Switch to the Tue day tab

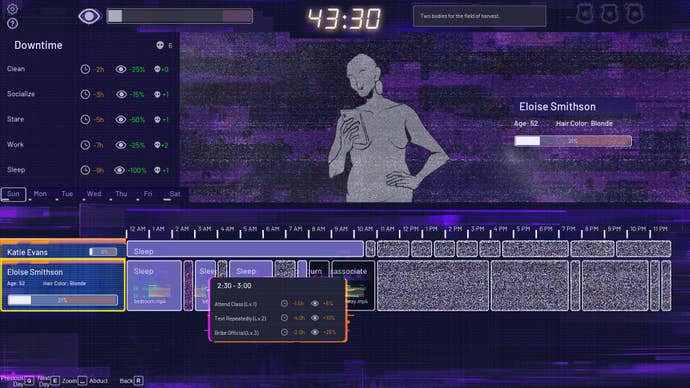click(67, 194)
